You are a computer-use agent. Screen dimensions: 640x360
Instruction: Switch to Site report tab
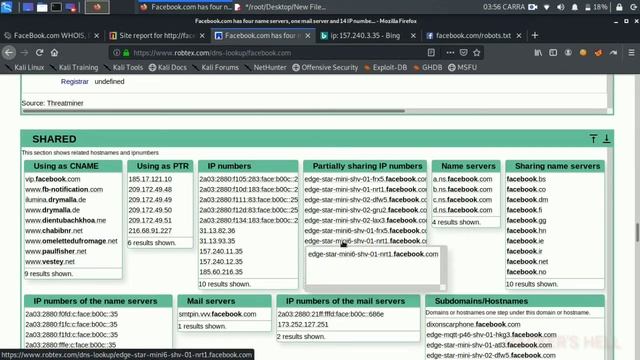click(157, 36)
